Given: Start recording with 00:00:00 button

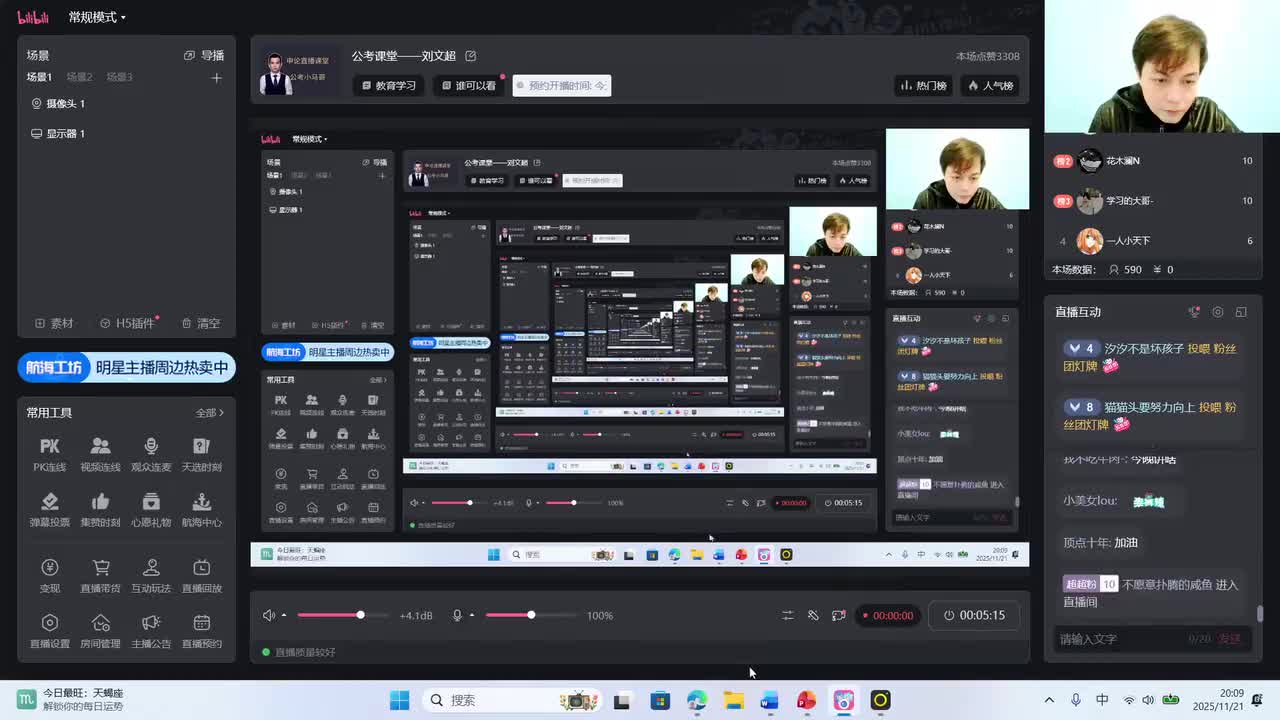Looking at the screenshot, I should pos(887,615).
